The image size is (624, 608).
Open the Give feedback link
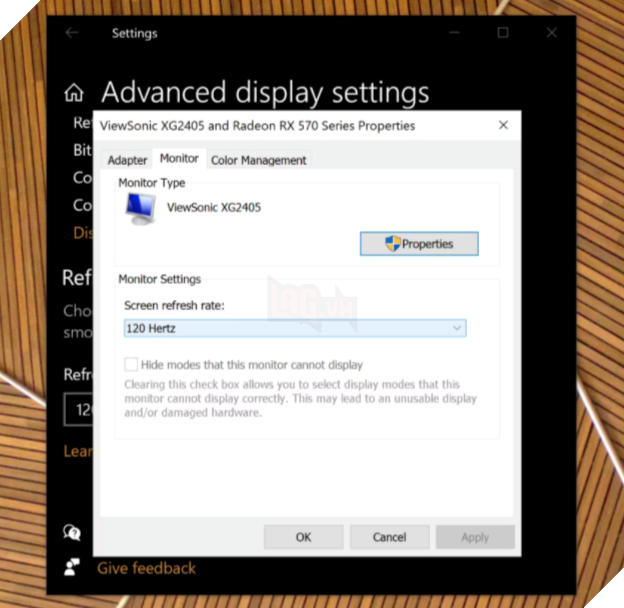[x=146, y=568]
